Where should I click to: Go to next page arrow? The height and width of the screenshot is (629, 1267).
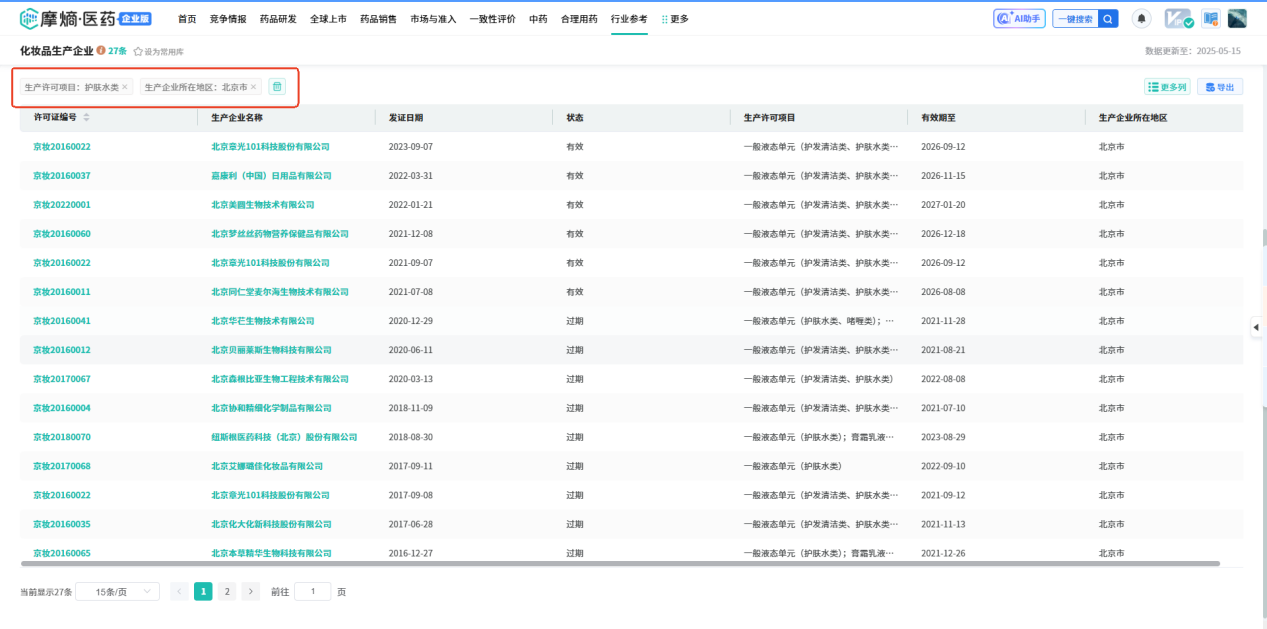point(251,591)
